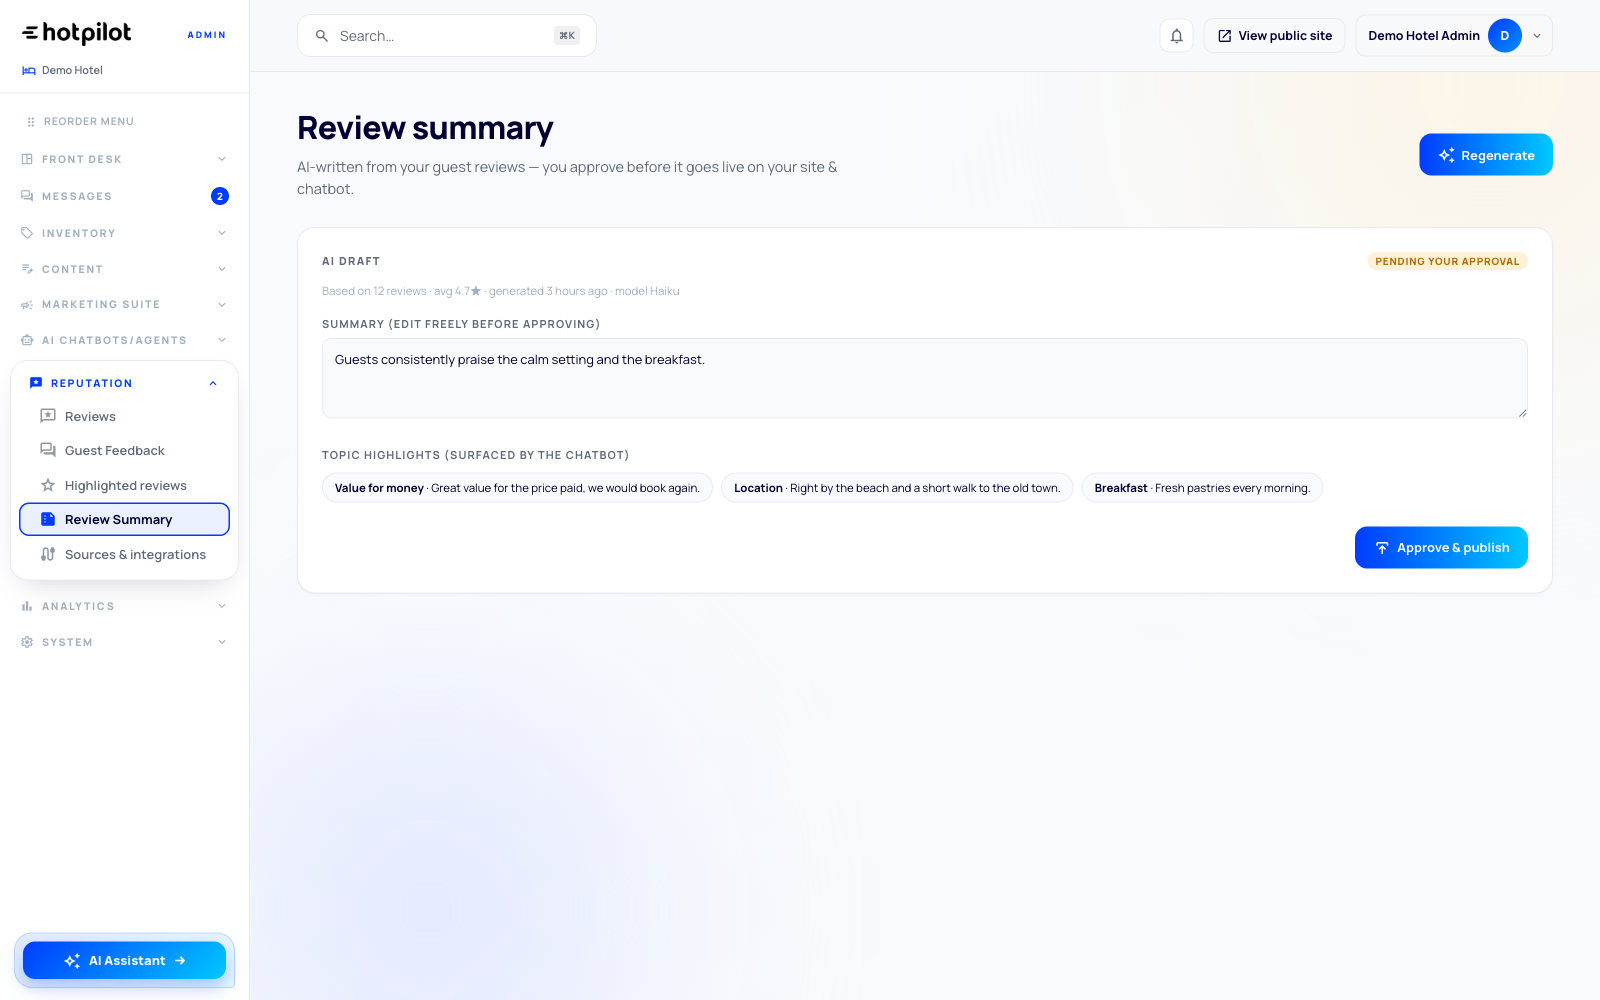Click the ADMIN label beside the logo
The image size is (1600, 1000).
[207, 35]
